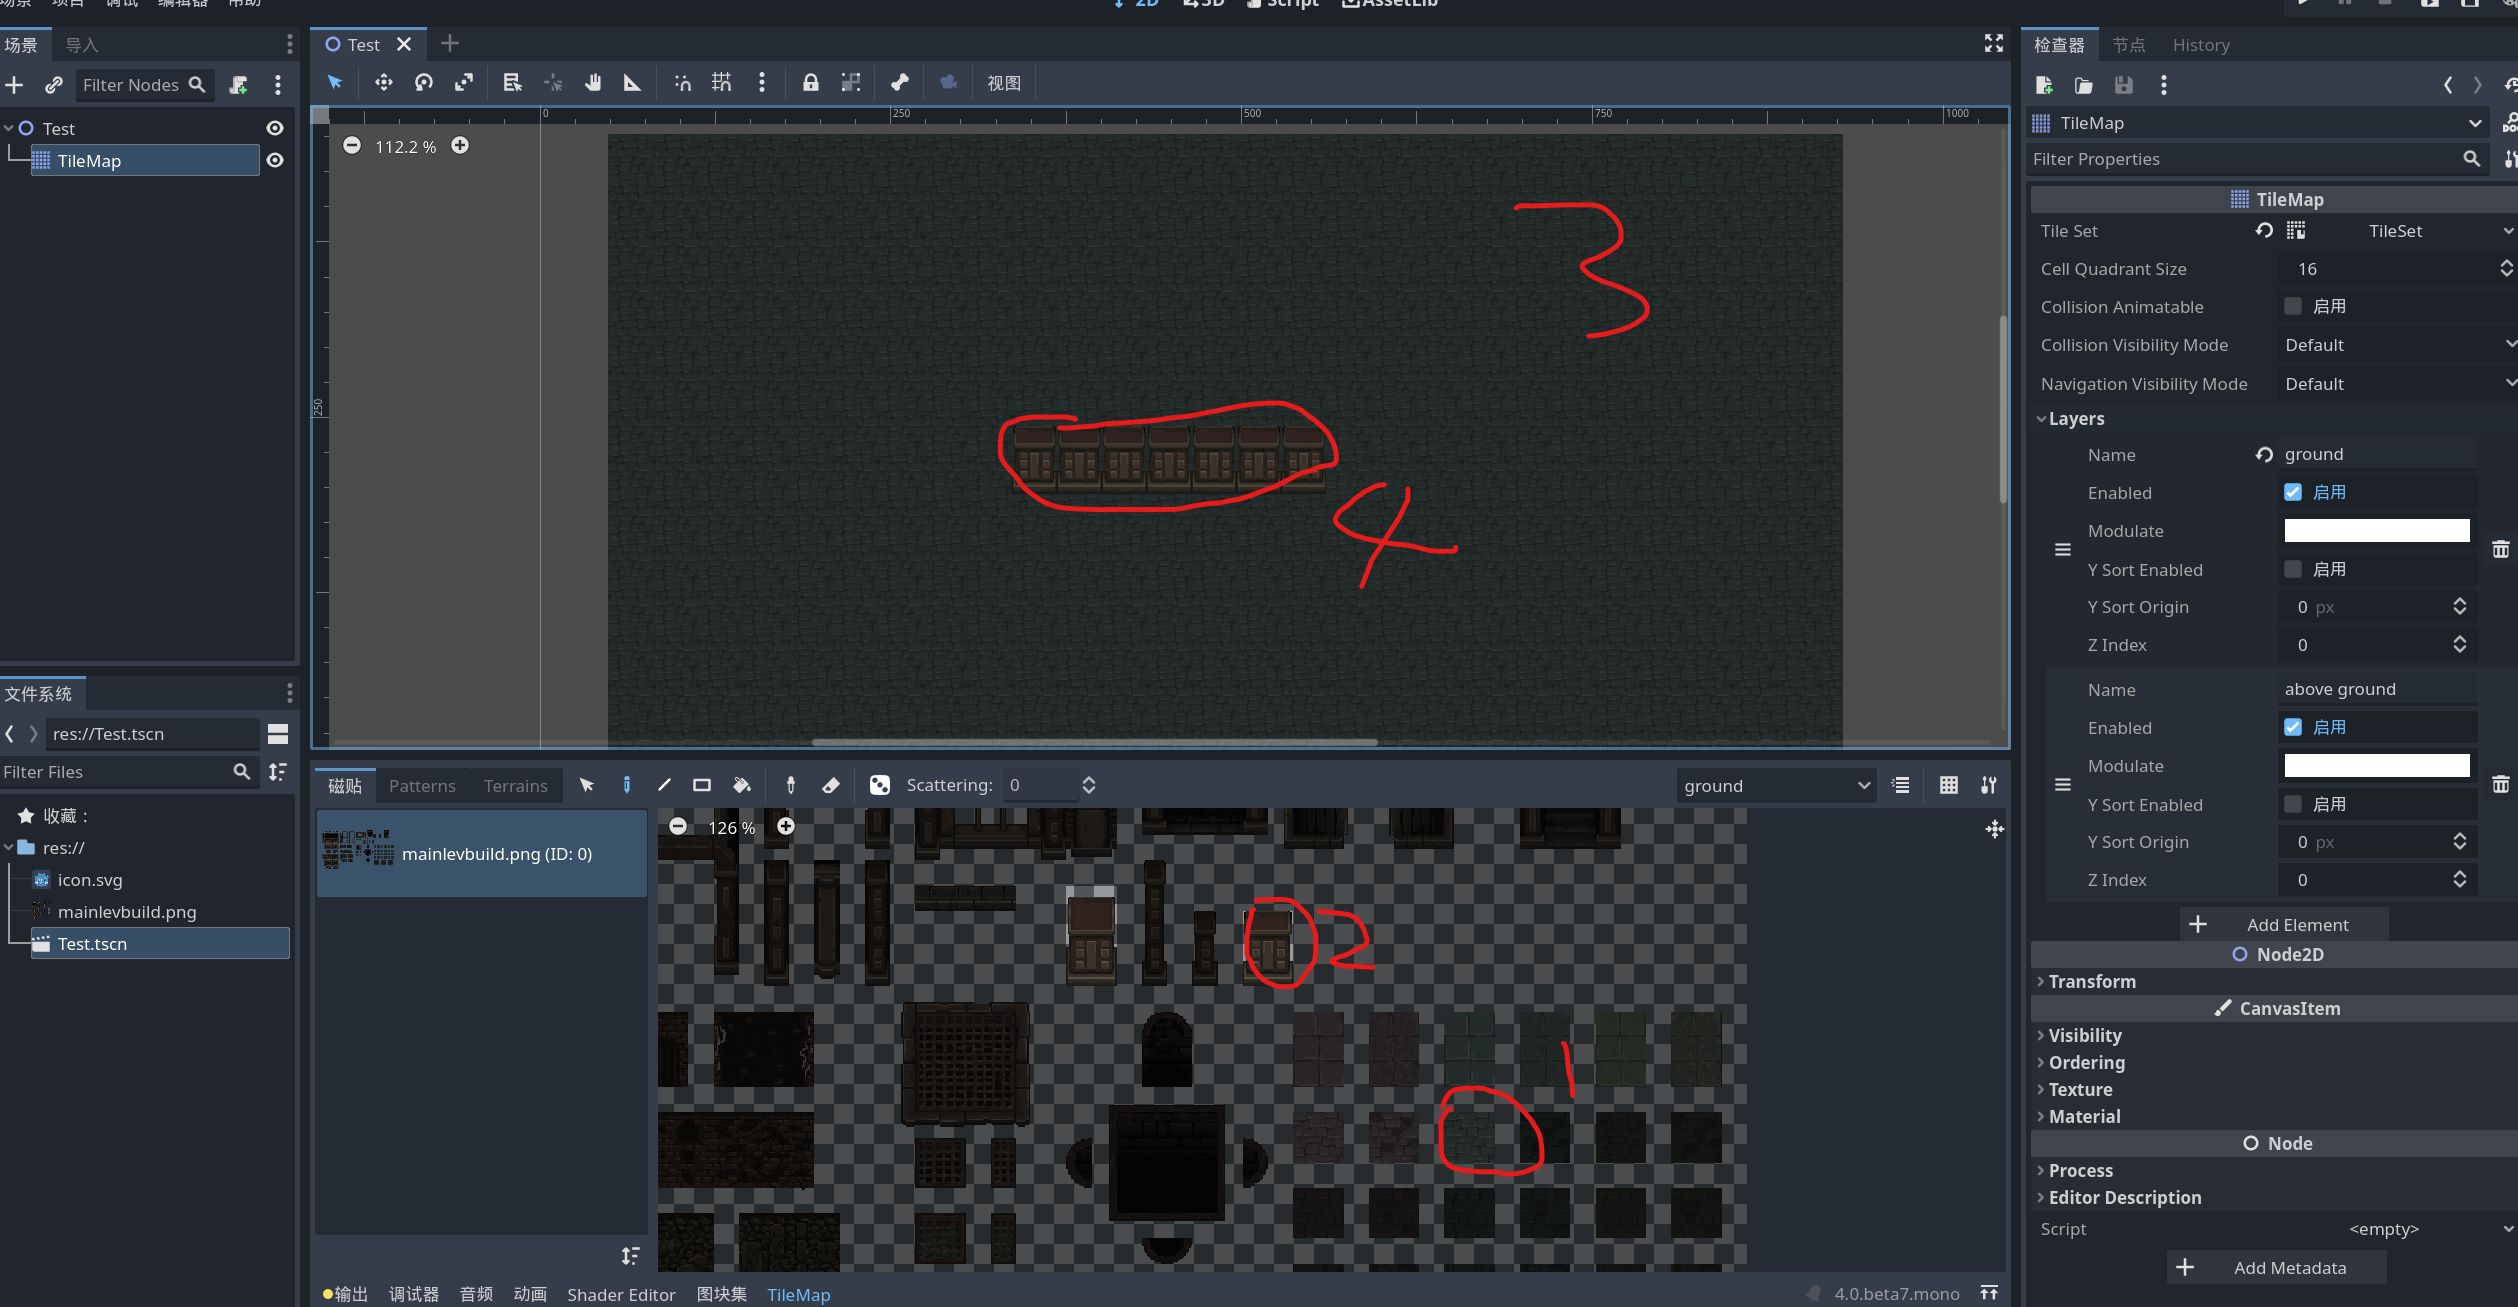The height and width of the screenshot is (1307, 2518).
Task: Collapse the Layers section in the Inspector
Action: click(2043, 418)
